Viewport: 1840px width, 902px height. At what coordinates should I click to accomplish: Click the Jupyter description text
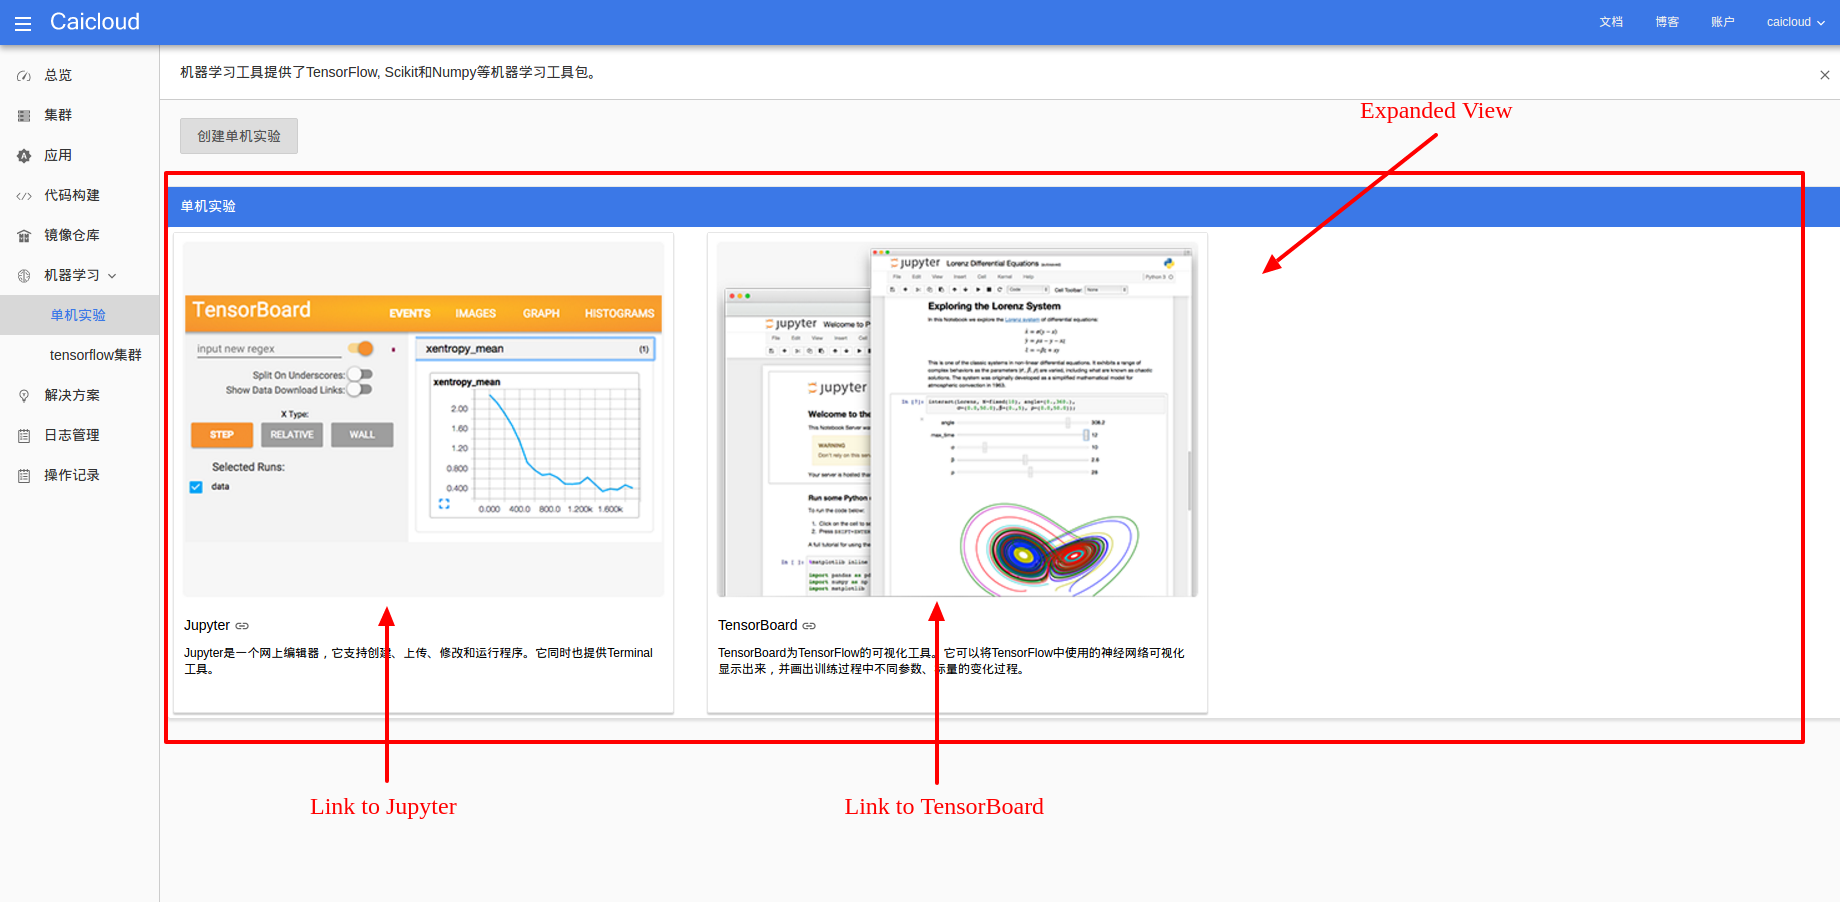[x=418, y=661]
